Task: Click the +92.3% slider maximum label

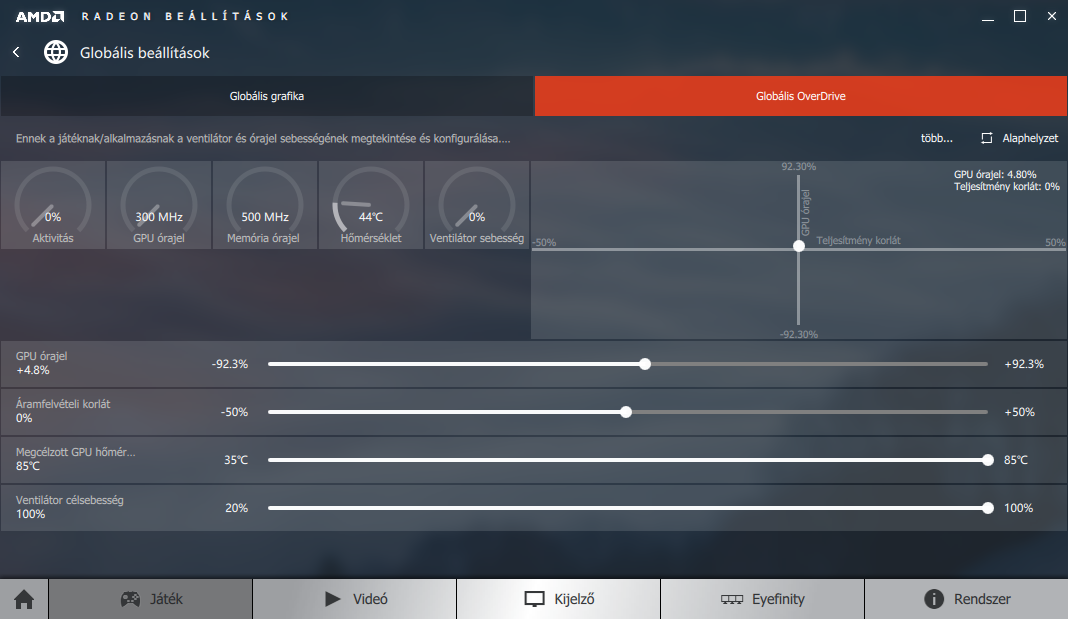Action: tap(1024, 364)
